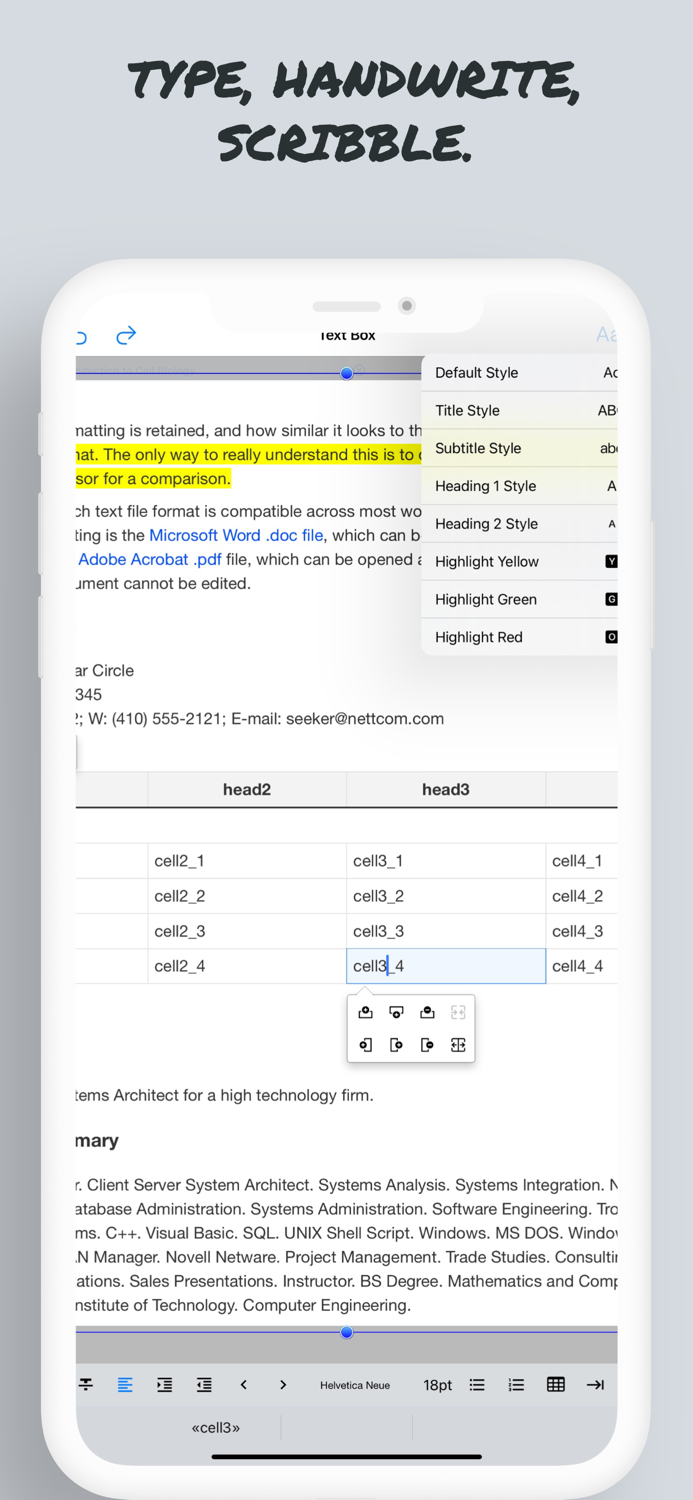
Task: Select table cell cell3_3
Action: [446, 931]
